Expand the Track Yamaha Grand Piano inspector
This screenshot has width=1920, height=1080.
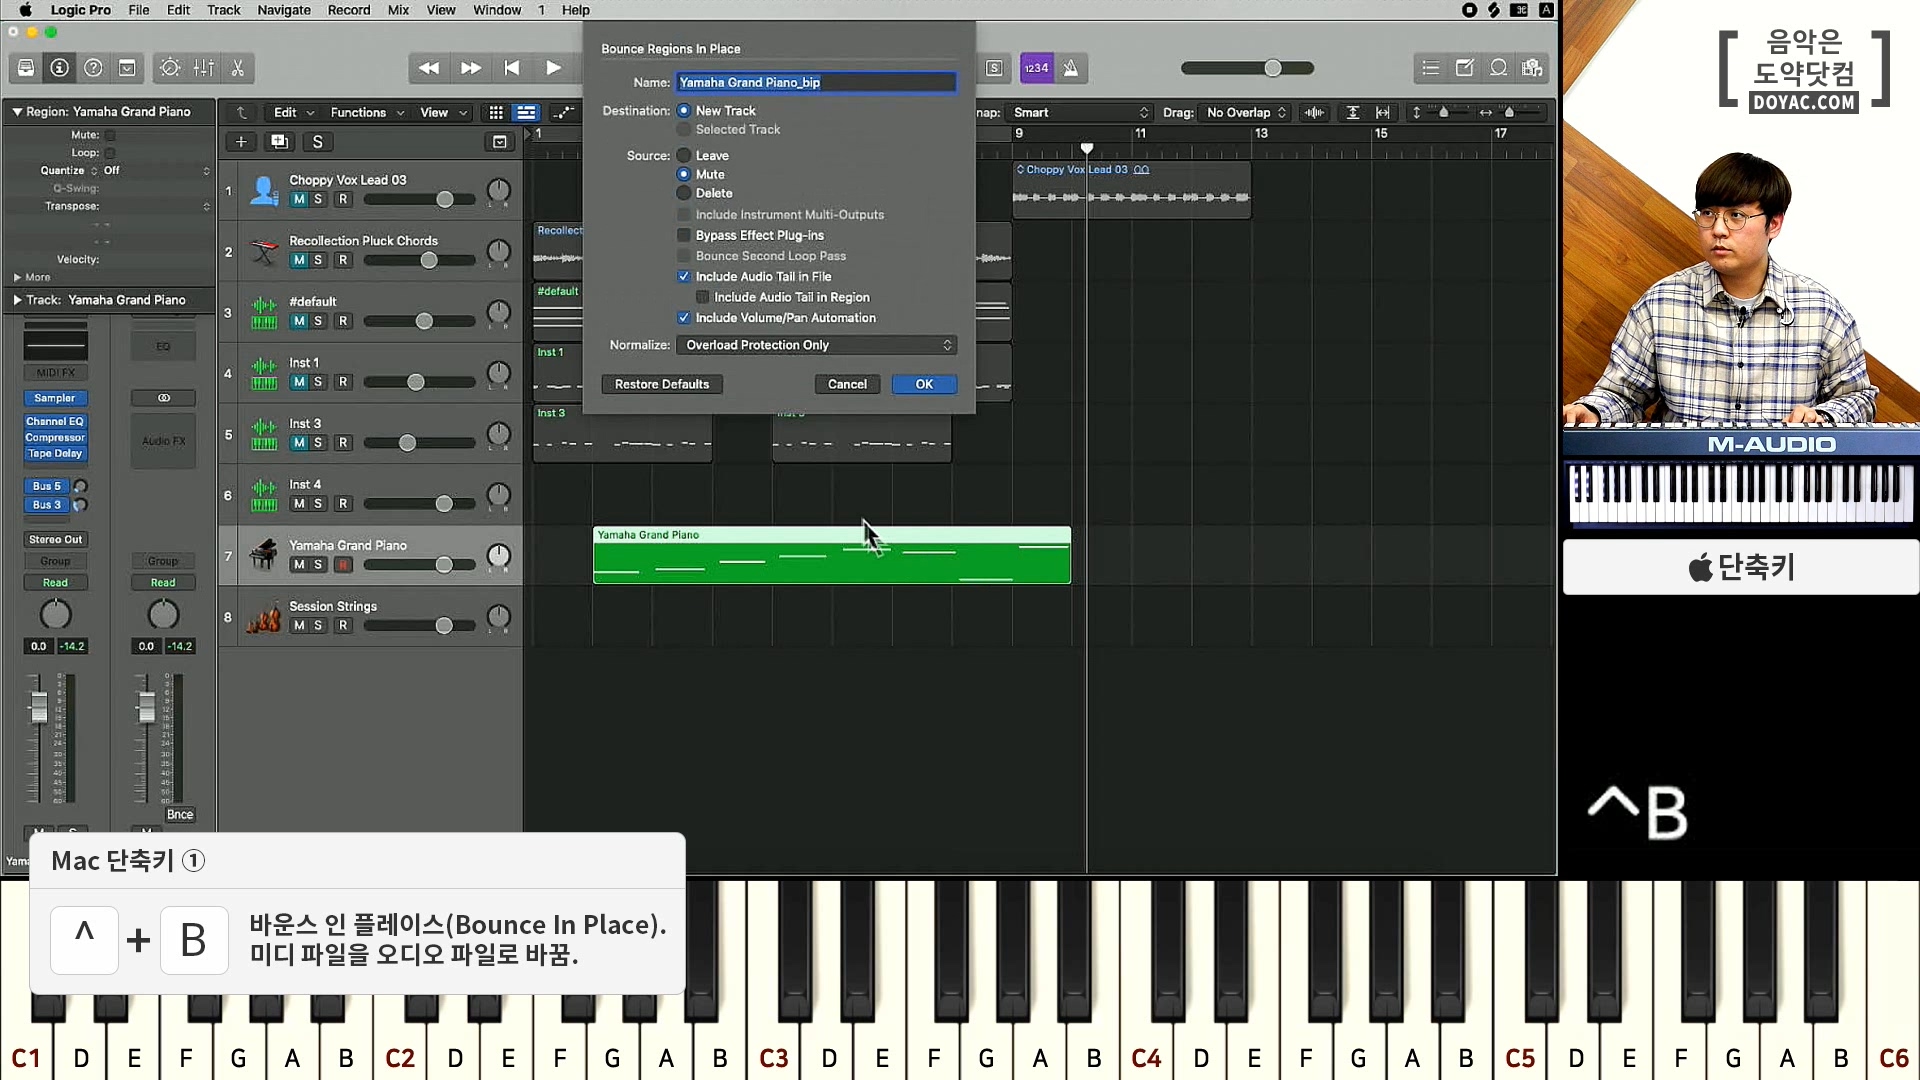[x=17, y=300]
